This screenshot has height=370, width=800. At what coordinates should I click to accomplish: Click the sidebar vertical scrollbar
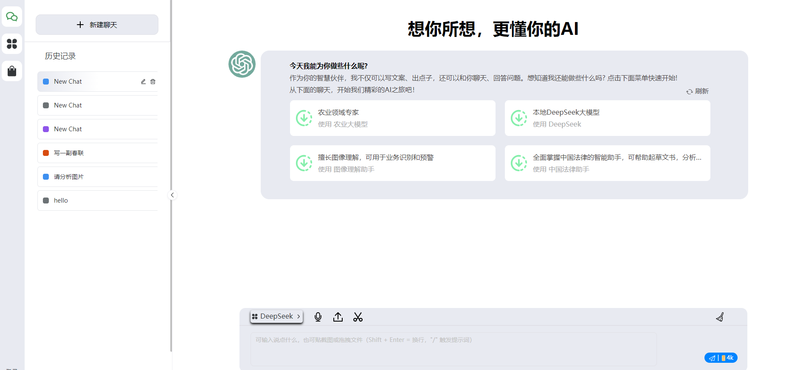coord(171,176)
